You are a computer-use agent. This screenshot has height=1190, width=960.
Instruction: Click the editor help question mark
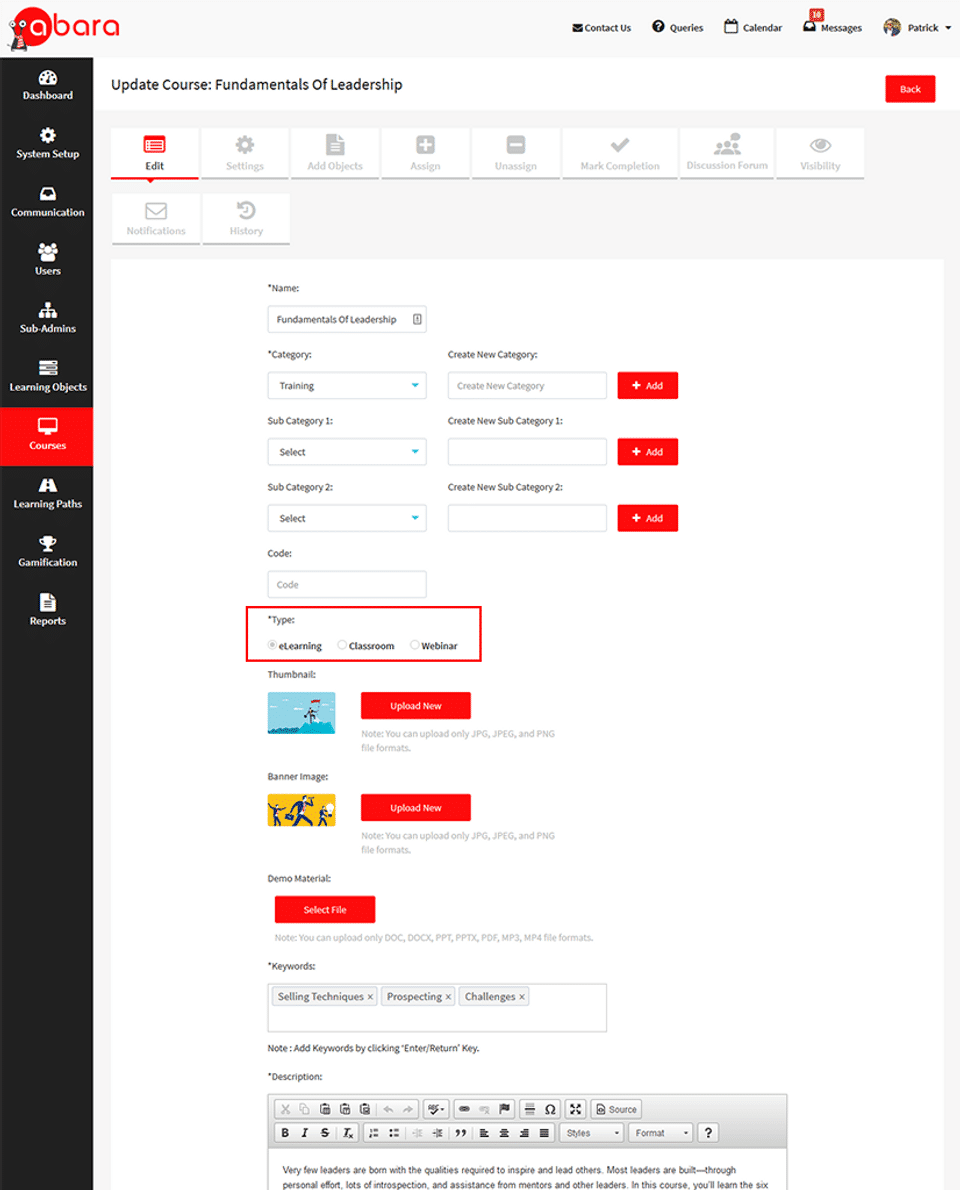708,1132
